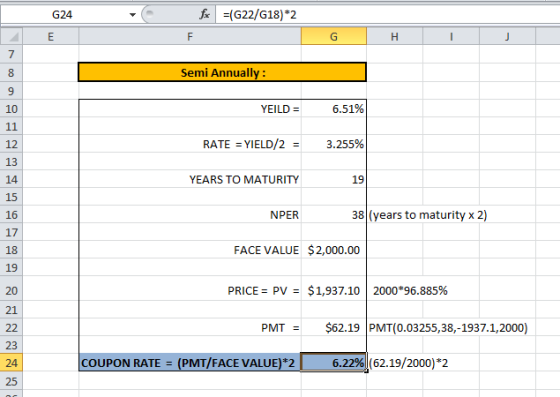Select row 24 header
This screenshot has height=397, width=560.
(x=11, y=363)
